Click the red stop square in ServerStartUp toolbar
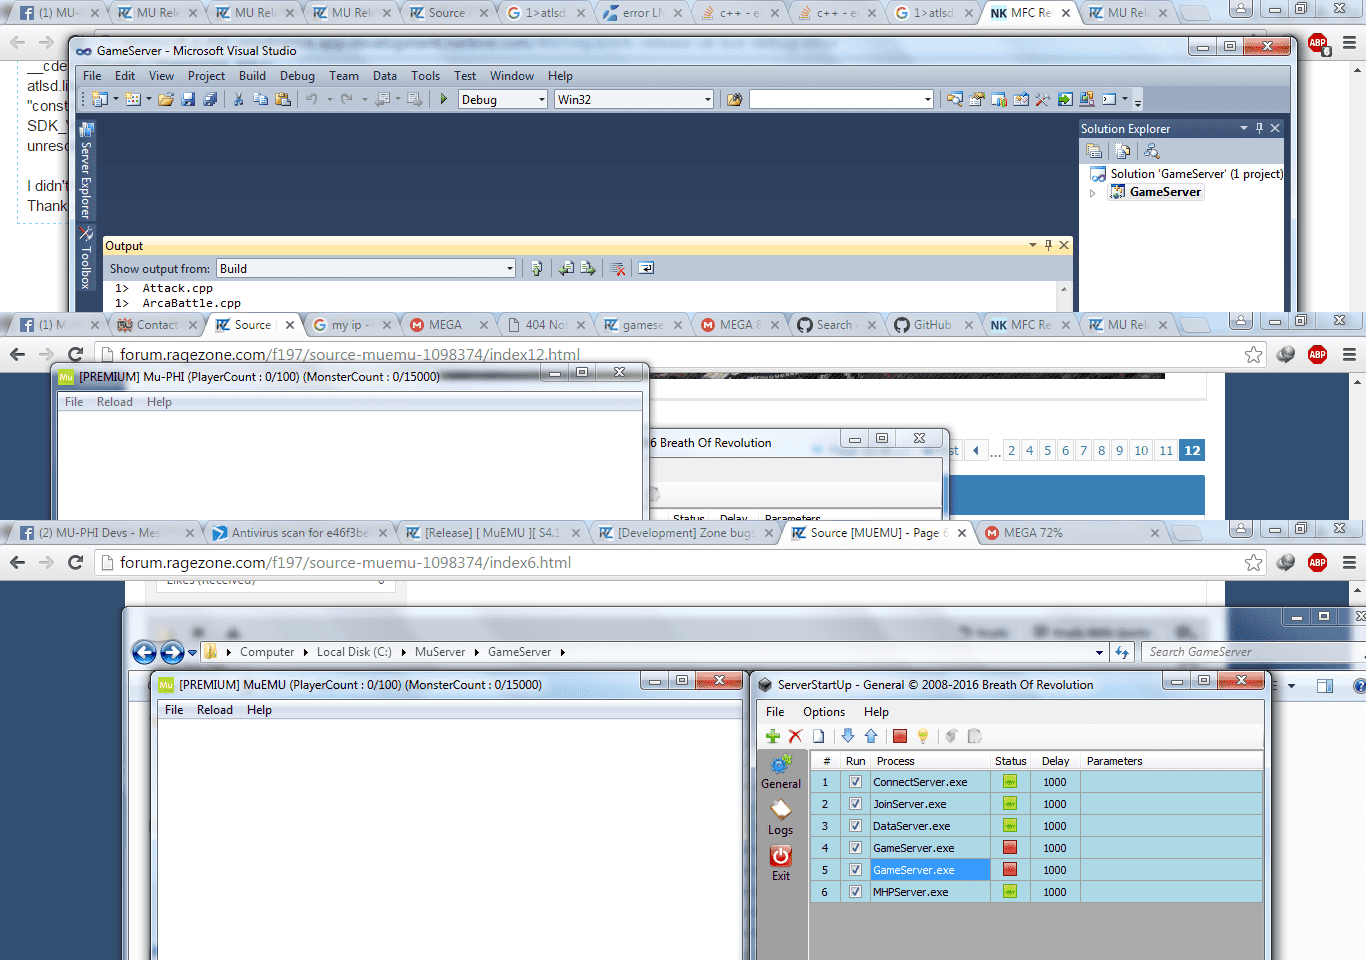1366x960 pixels. (x=900, y=736)
